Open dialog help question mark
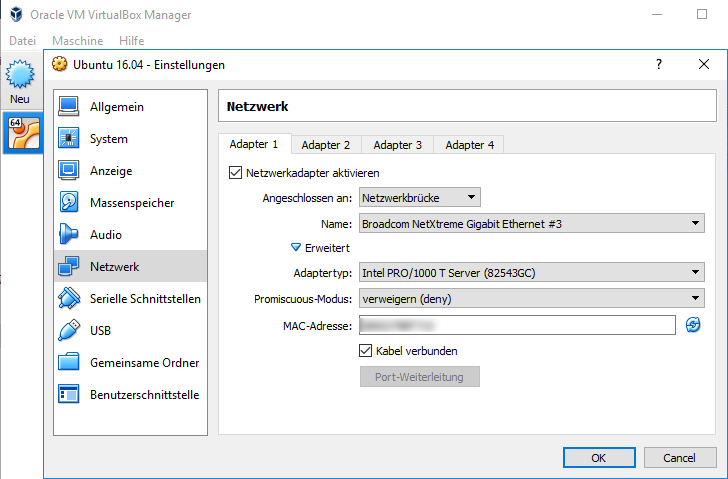728x479 pixels. coord(659,64)
